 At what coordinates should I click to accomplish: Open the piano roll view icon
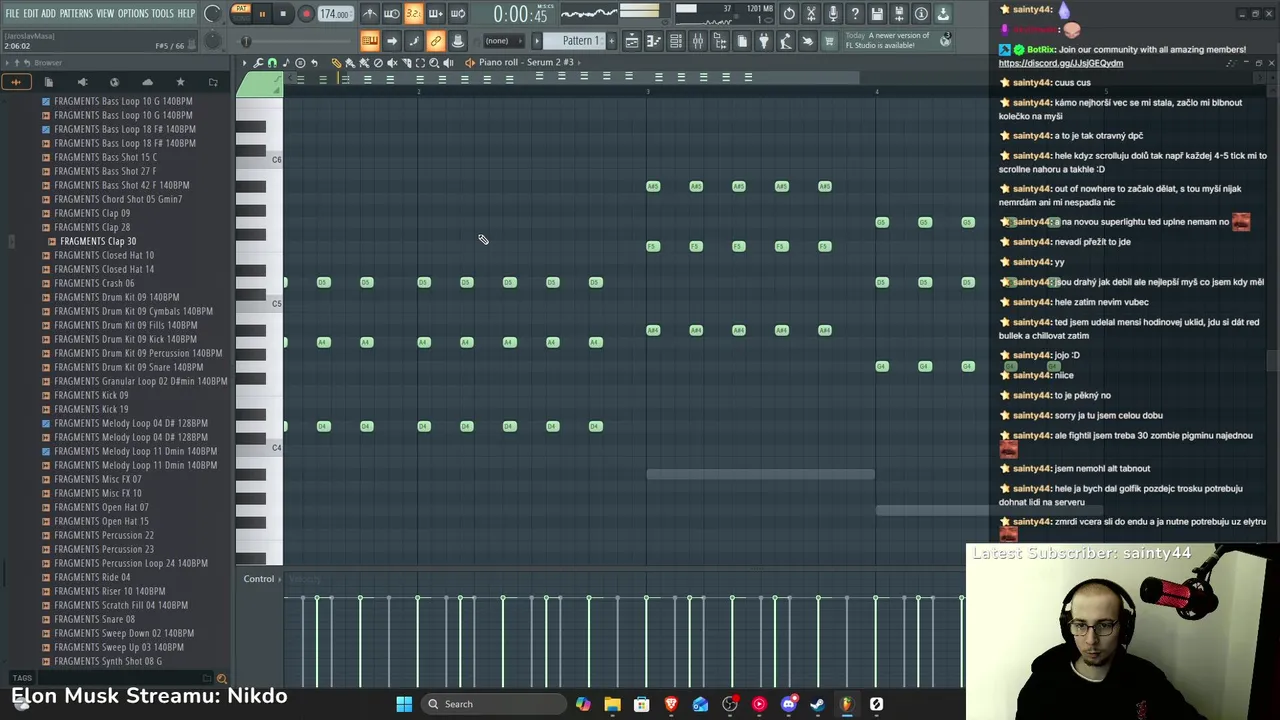[653, 41]
